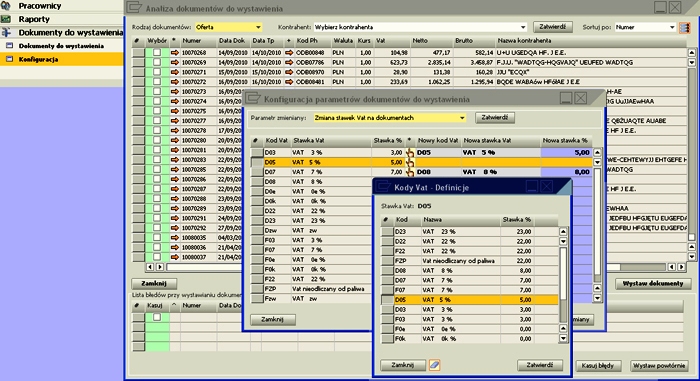Screen dimensions: 700x381
Task: Click the orange arrow before number 10070289
Action: 175,209
